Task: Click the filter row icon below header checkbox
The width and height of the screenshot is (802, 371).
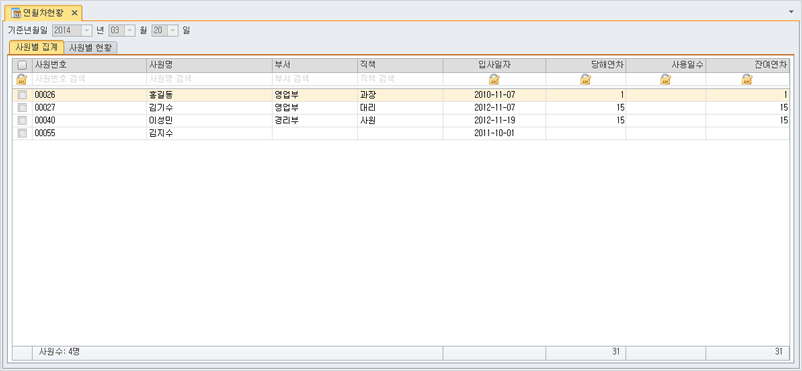Action: click(22, 79)
